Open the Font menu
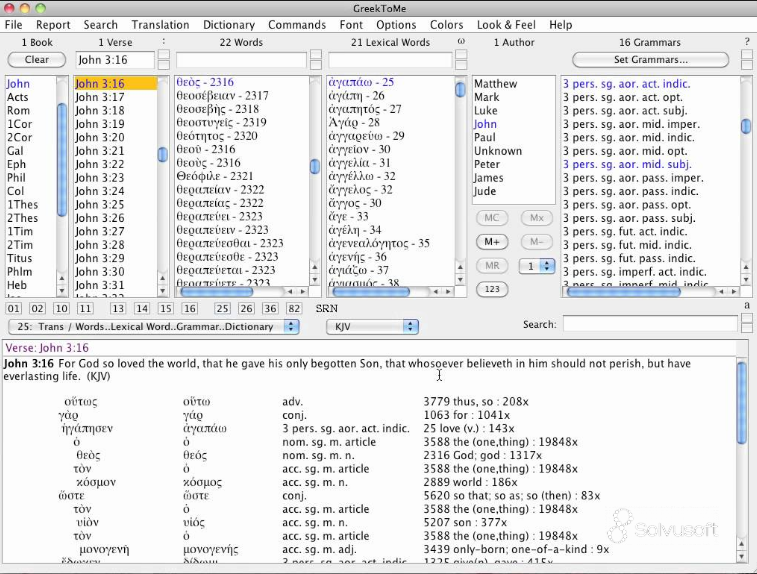The image size is (757, 574). point(351,25)
